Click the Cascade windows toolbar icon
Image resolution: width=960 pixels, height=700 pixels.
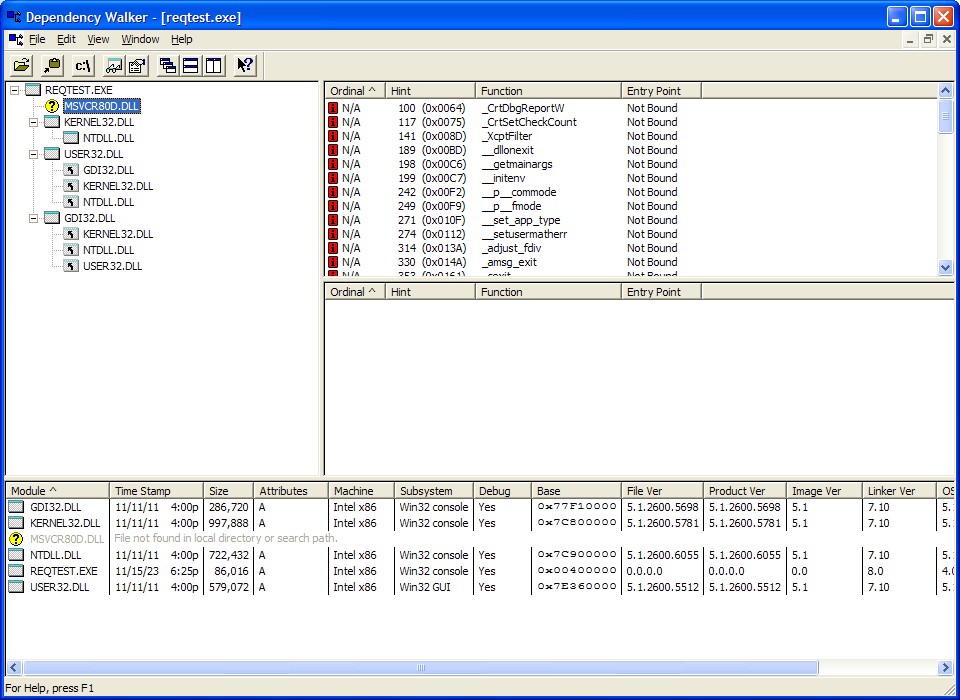(x=167, y=66)
